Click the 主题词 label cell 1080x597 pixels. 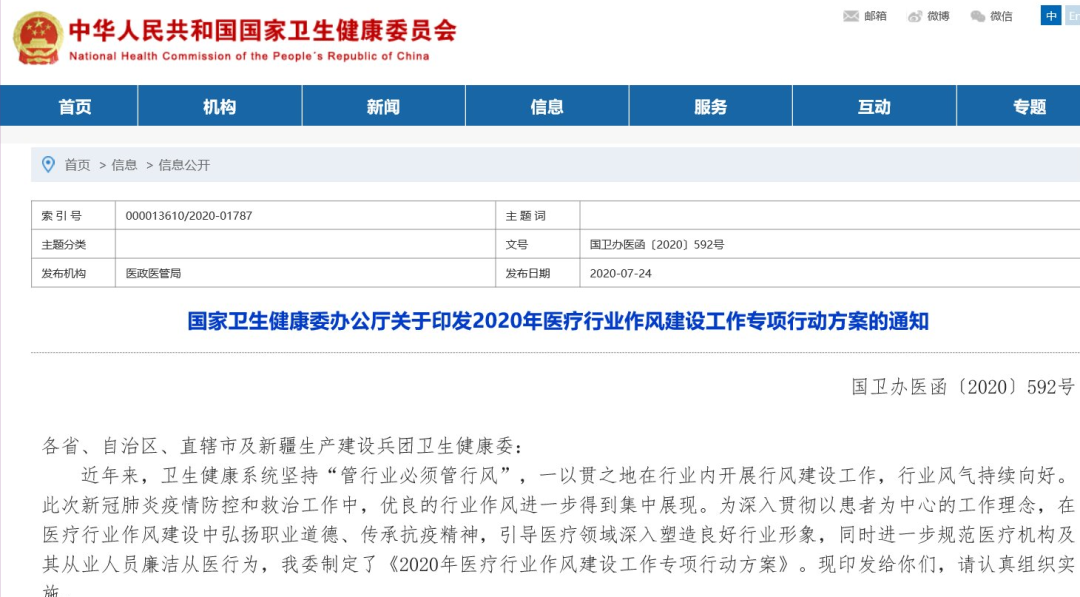pos(538,216)
